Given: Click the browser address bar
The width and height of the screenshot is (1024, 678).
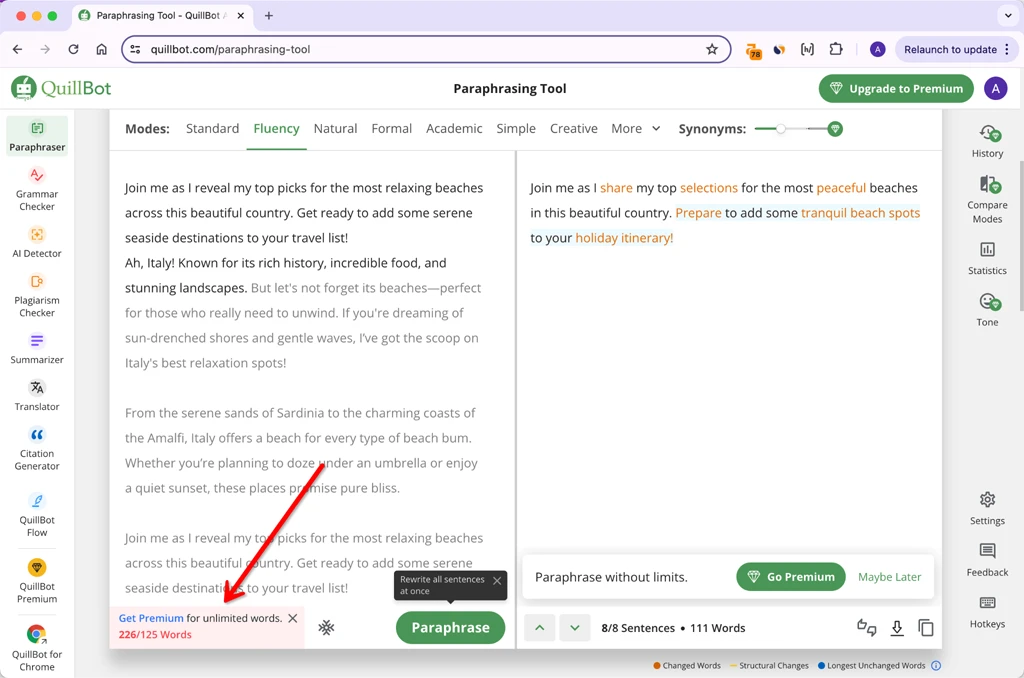Looking at the screenshot, I should click(x=424, y=49).
